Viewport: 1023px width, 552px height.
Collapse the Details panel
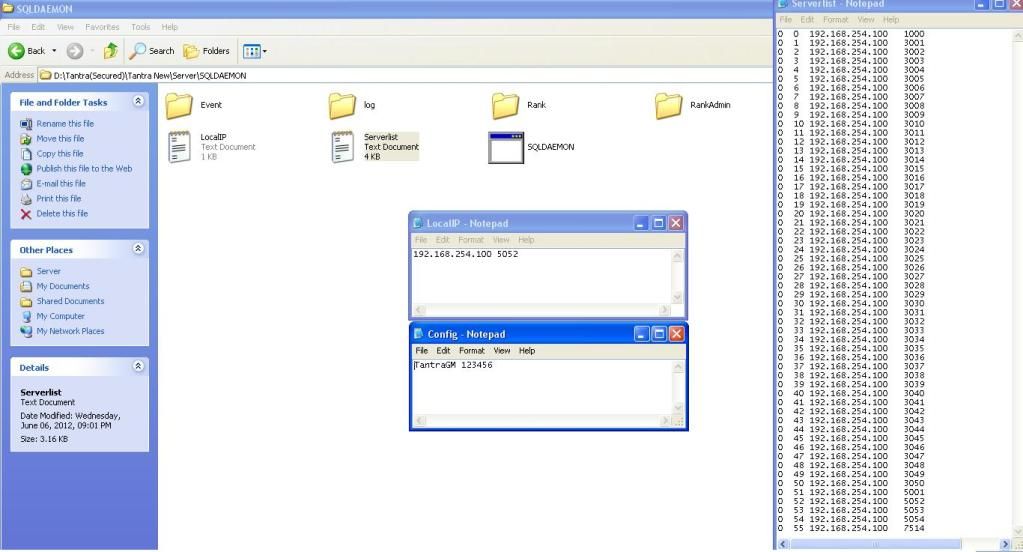138,367
